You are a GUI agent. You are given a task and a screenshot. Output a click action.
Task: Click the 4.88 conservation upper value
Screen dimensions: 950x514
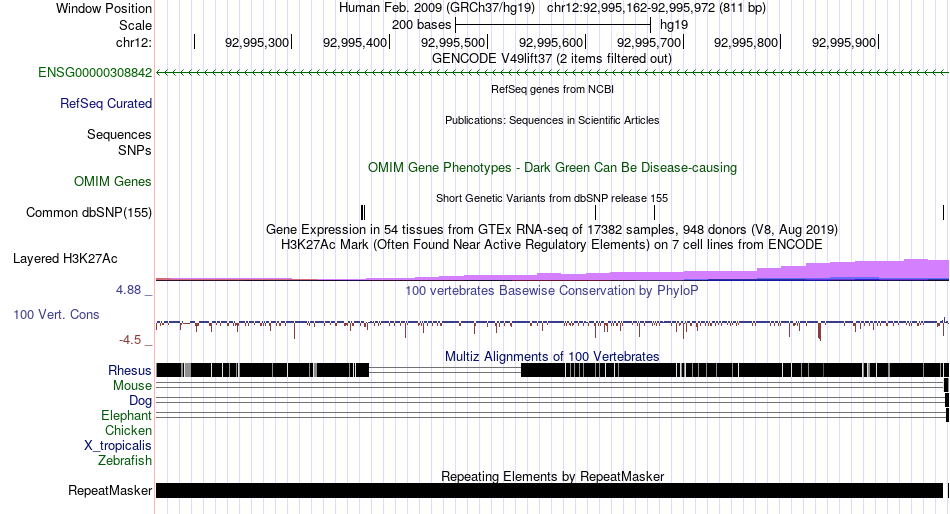128,290
